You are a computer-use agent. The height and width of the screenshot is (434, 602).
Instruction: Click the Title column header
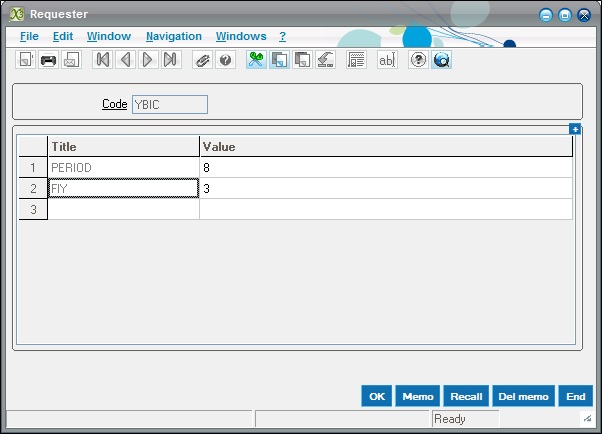click(x=124, y=146)
